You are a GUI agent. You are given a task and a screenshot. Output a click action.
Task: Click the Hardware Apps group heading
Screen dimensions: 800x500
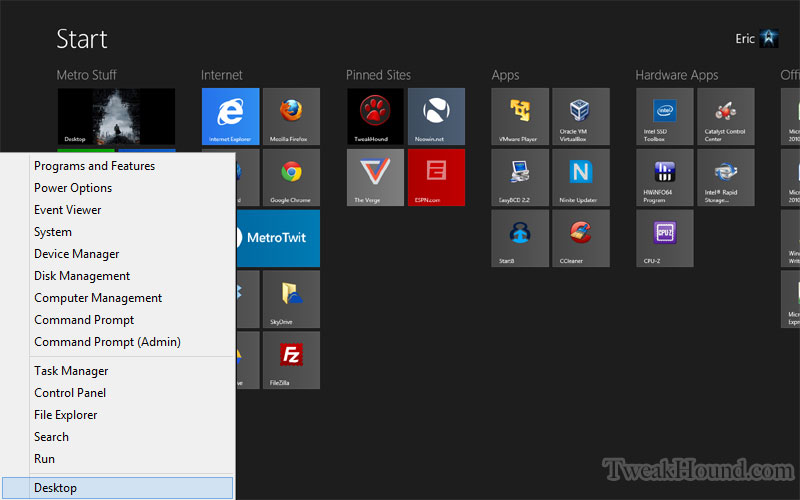(x=677, y=76)
